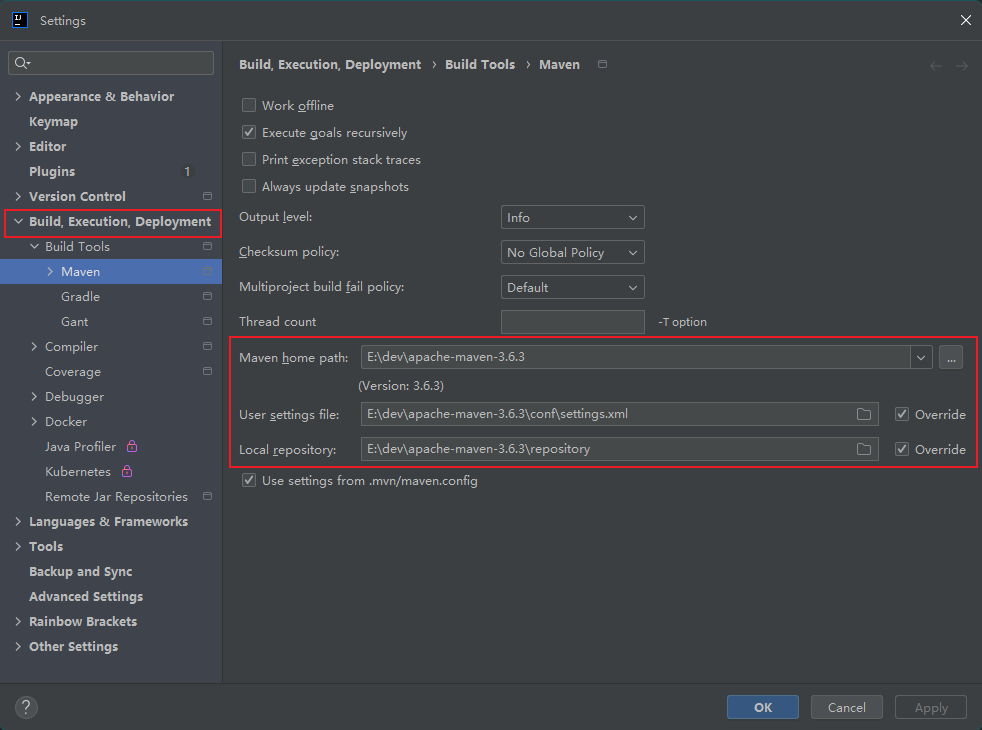Screen dimensions: 982x730
Task: Uncheck Override for Local repository
Action: click(902, 449)
